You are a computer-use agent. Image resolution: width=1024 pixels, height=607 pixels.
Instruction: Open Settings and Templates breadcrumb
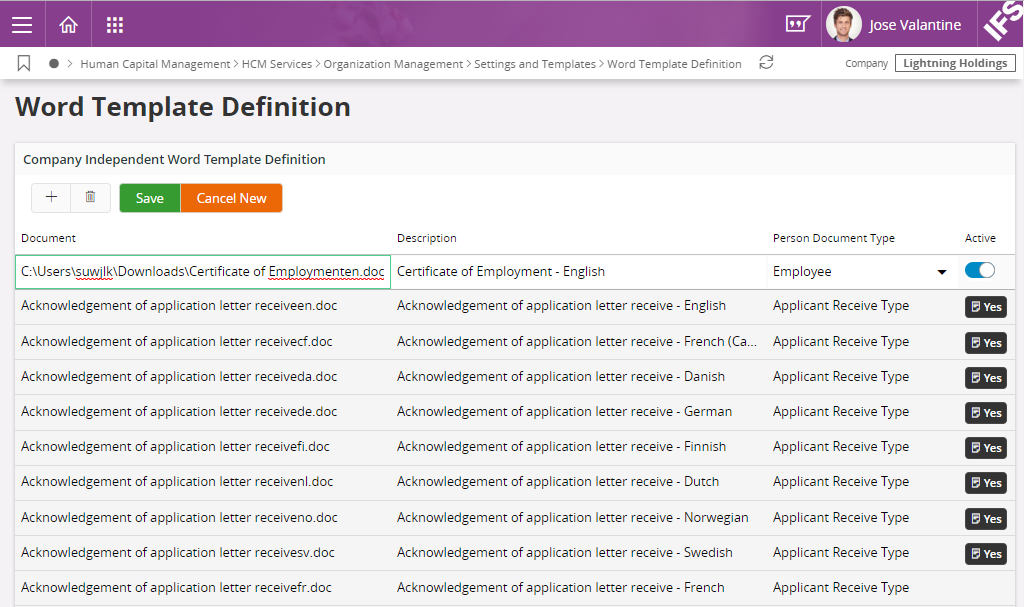tap(534, 64)
